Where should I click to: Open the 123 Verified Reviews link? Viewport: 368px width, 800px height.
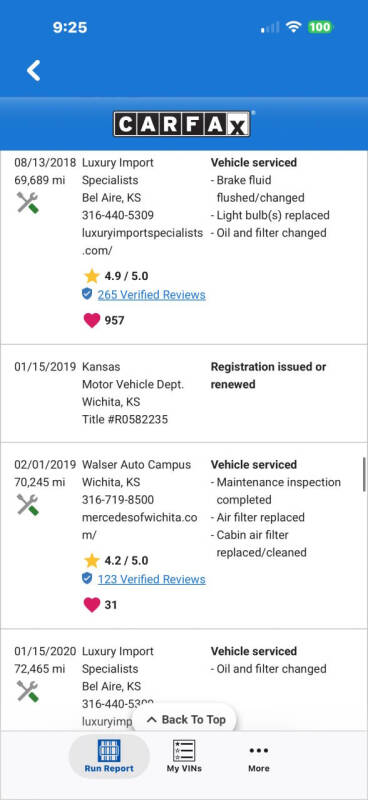(152, 580)
